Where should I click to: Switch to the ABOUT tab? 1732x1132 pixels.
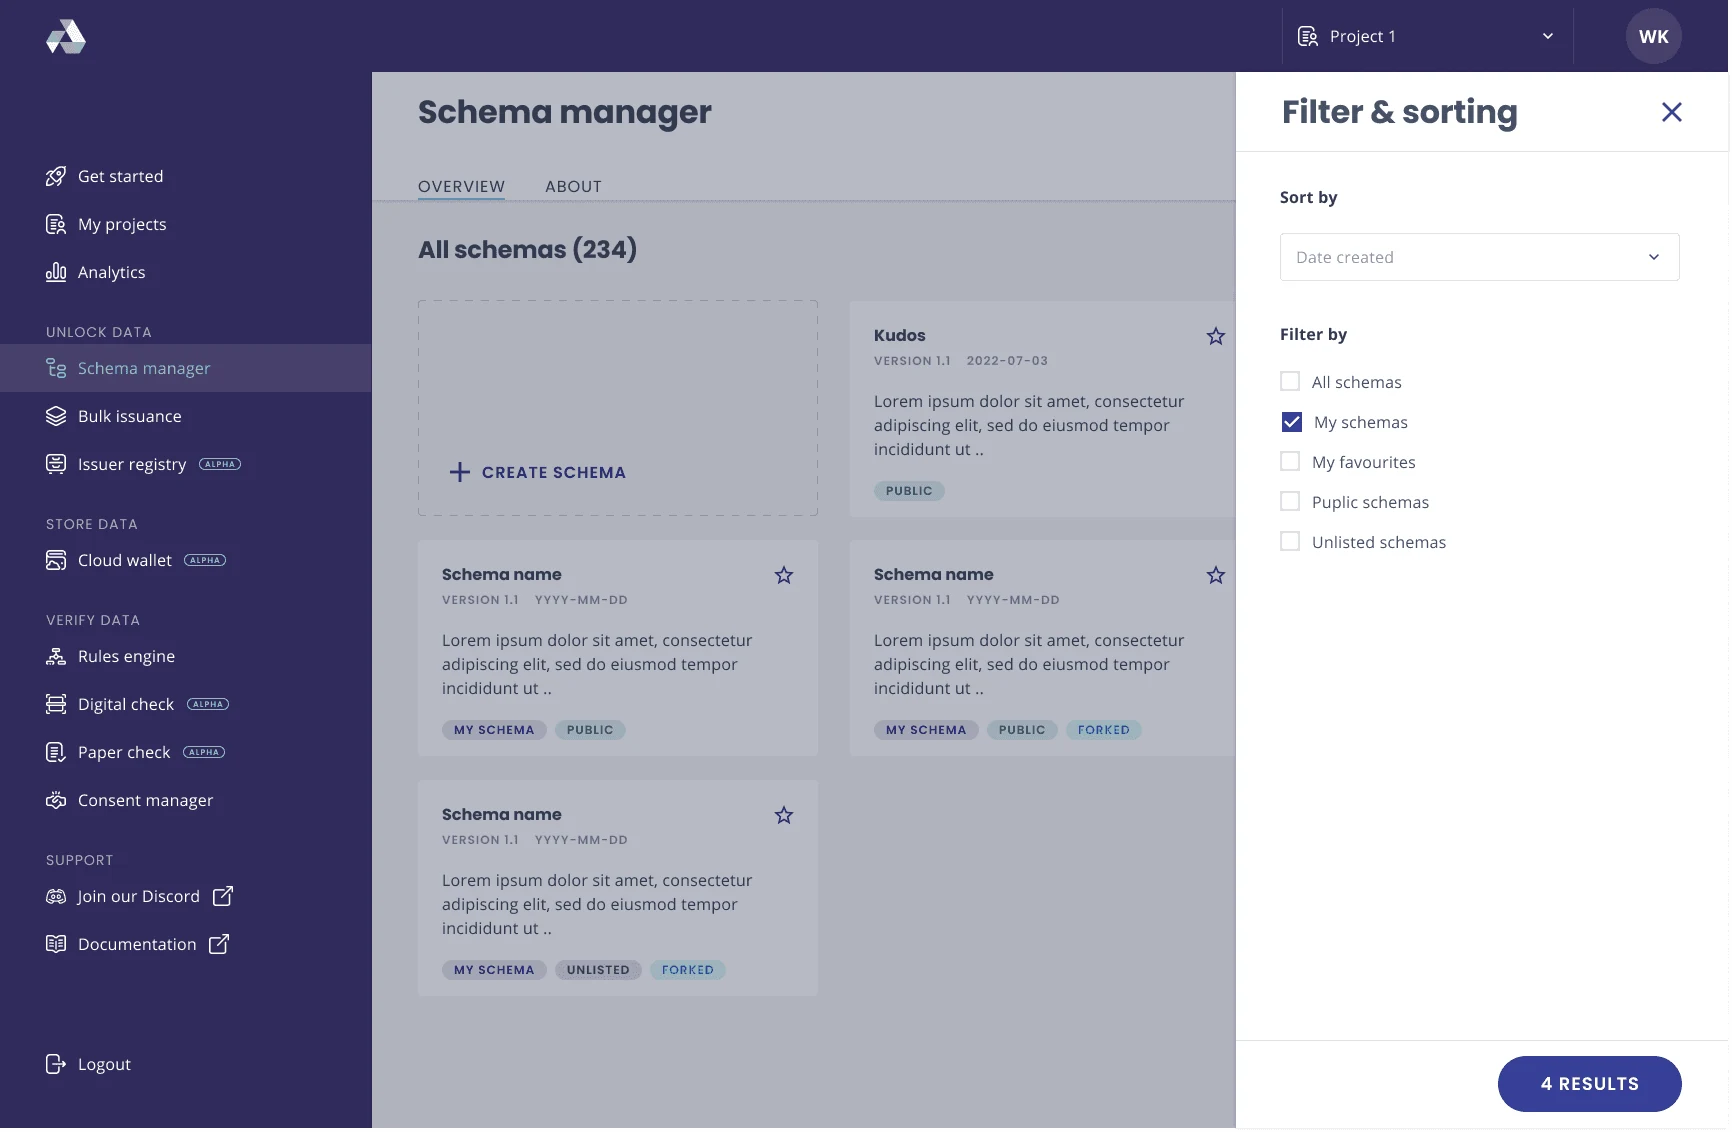click(x=574, y=186)
